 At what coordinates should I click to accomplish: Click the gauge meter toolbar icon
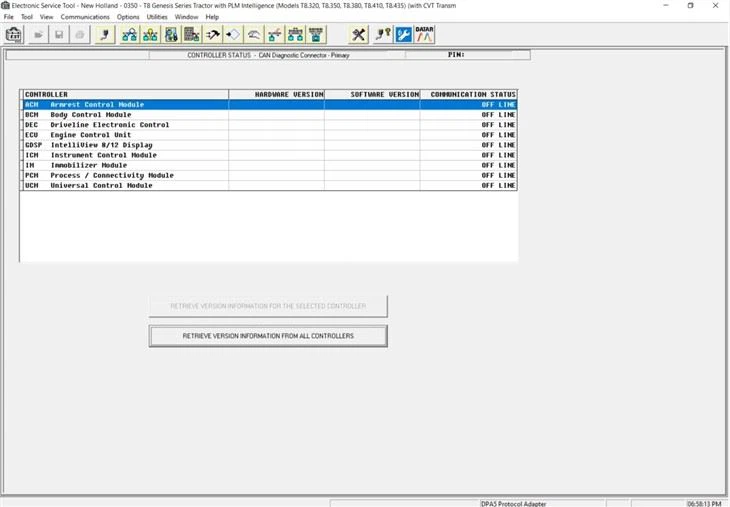tap(254, 35)
